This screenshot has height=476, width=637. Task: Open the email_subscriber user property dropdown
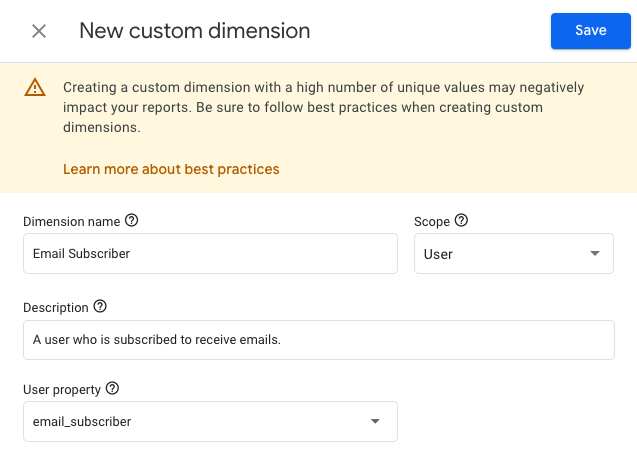(210, 422)
